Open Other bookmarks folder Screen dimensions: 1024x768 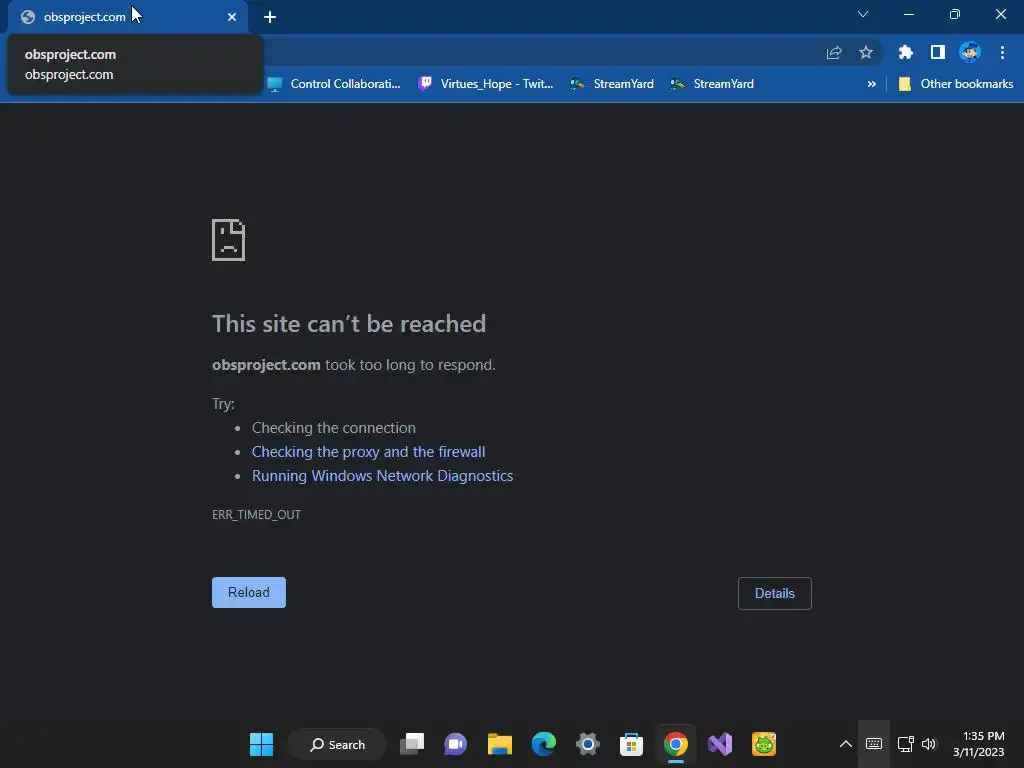pyautogui.click(x=956, y=84)
